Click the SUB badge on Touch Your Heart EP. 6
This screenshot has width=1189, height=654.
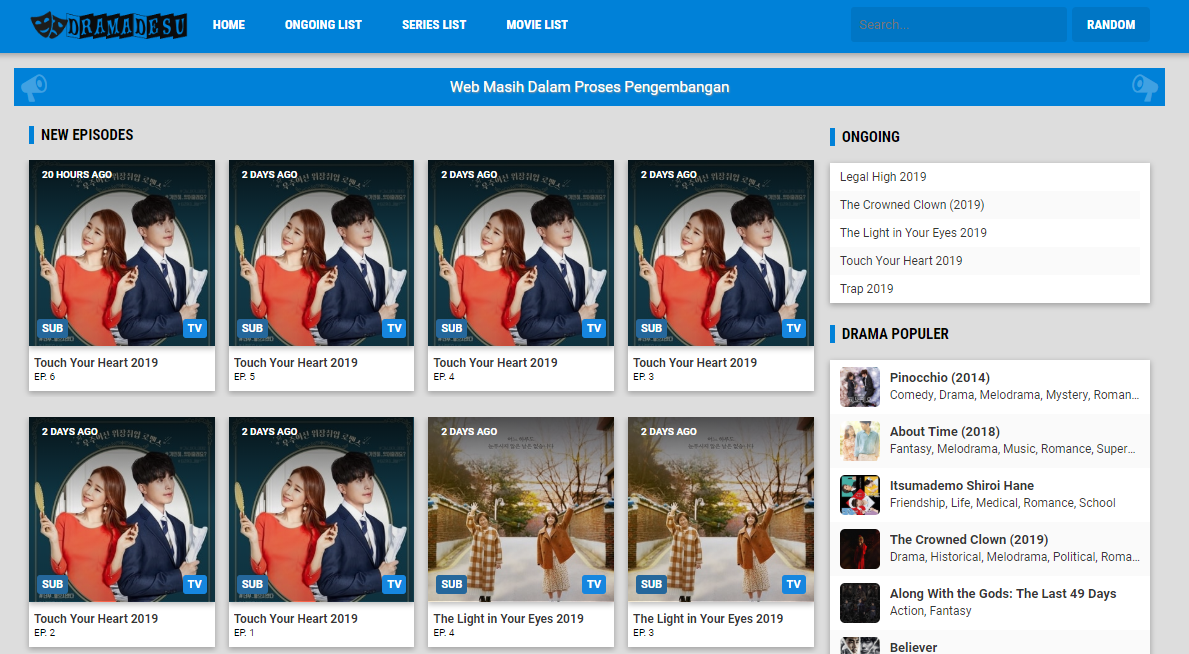pyautogui.click(x=52, y=328)
